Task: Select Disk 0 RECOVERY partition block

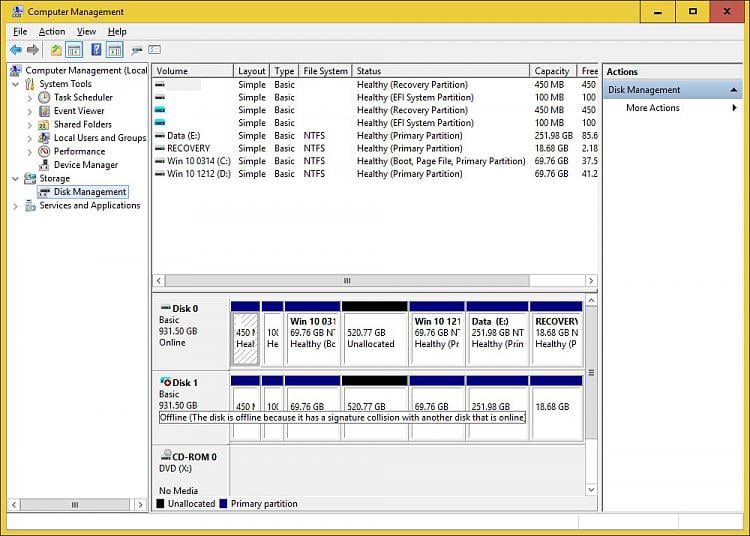Action: click(x=556, y=334)
